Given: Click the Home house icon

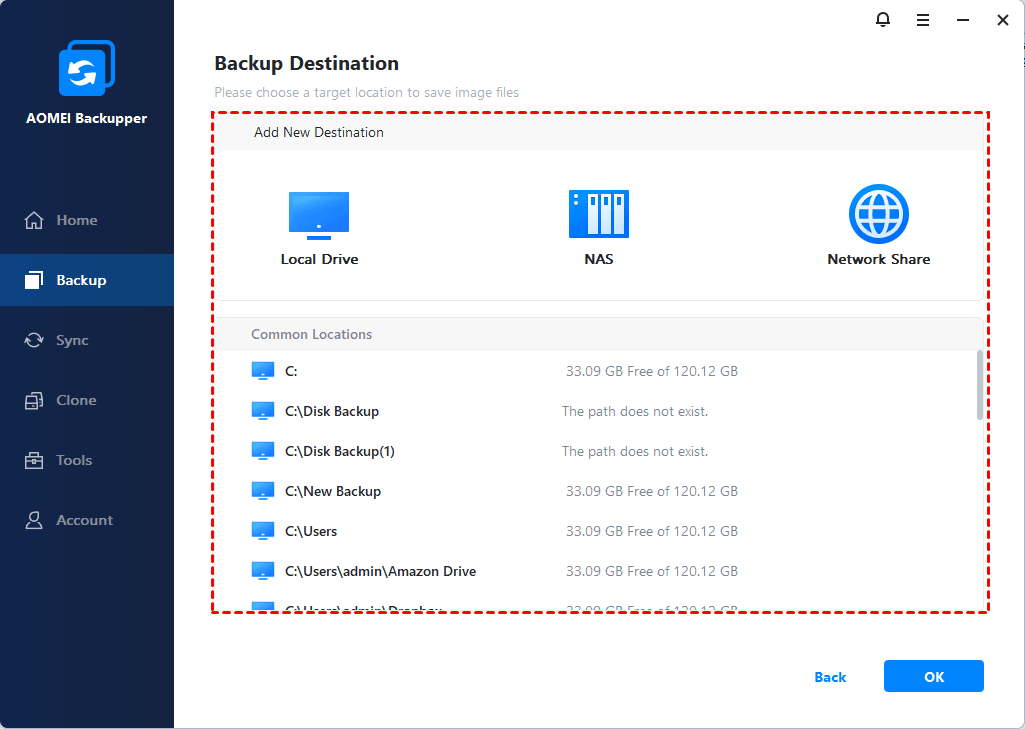Looking at the screenshot, I should point(35,220).
